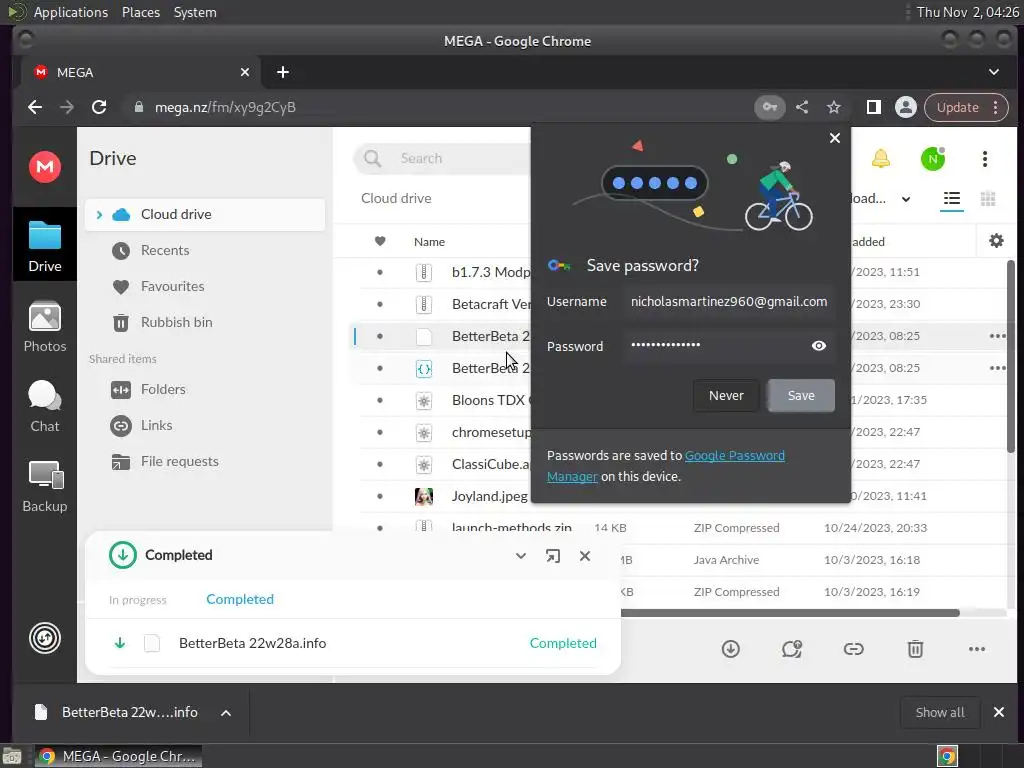Go back in browser history
The image size is (1024, 768).
tap(35, 107)
